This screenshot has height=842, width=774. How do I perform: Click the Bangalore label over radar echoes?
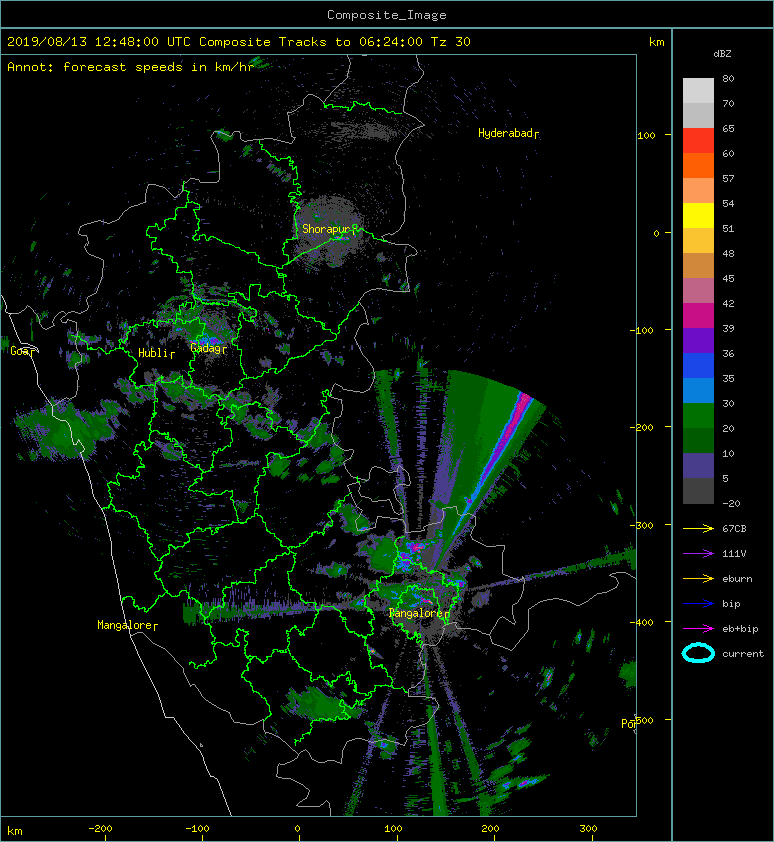[x=417, y=613]
